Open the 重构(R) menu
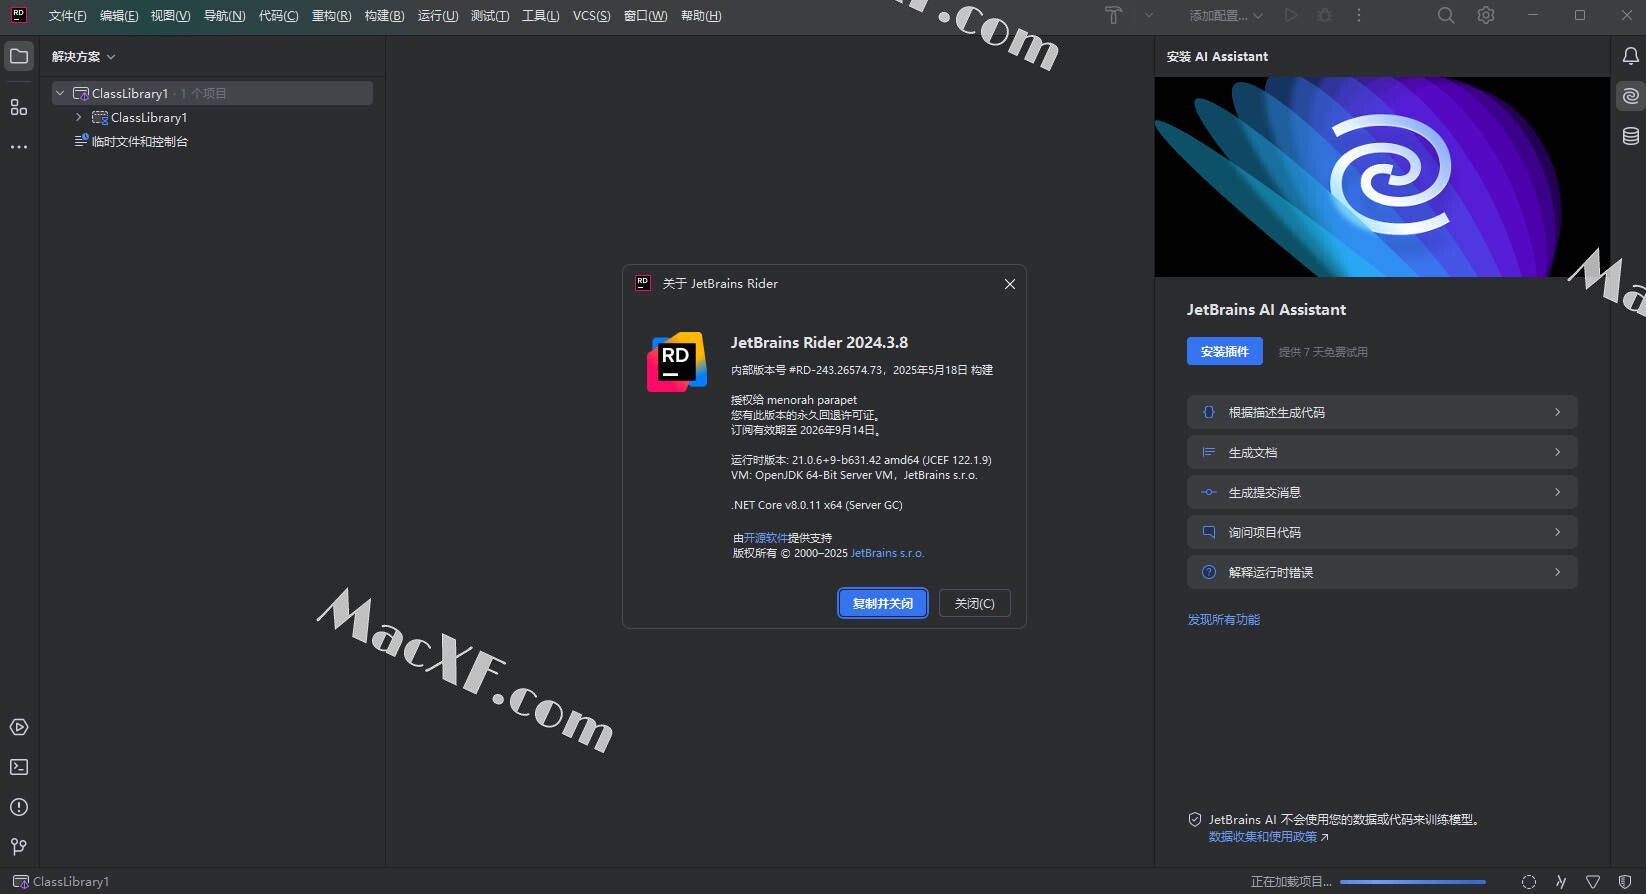This screenshot has width=1646, height=894. click(331, 16)
